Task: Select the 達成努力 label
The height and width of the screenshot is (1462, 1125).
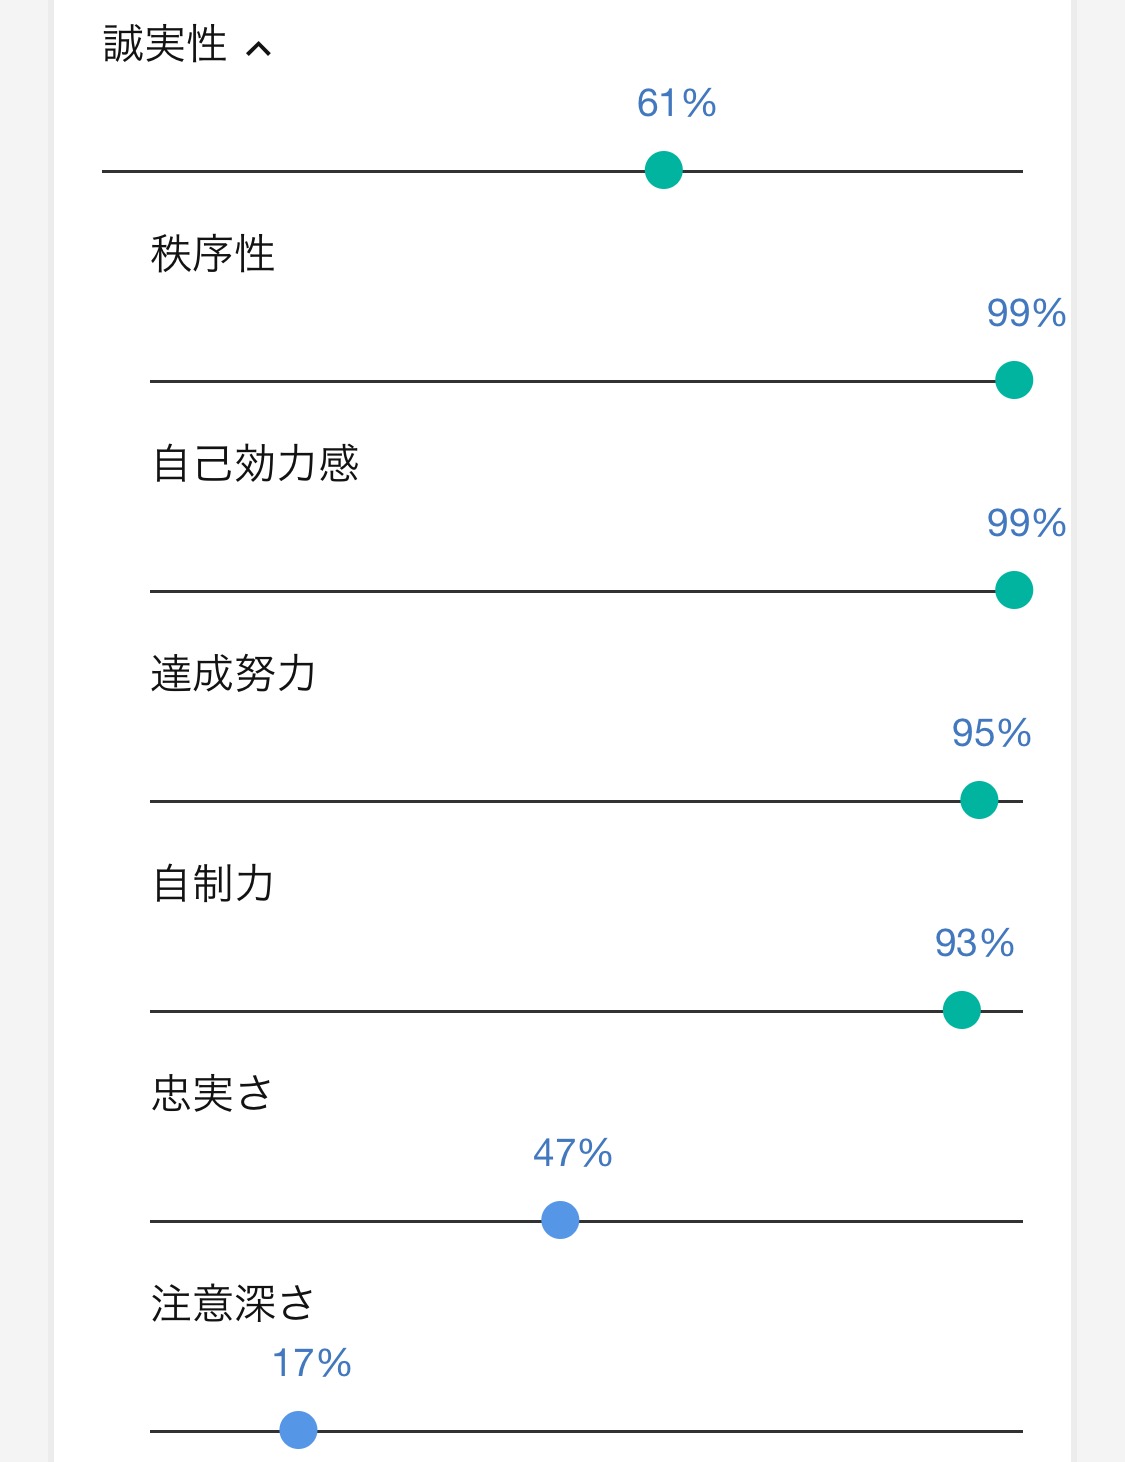Action: (x=233, y=674)
